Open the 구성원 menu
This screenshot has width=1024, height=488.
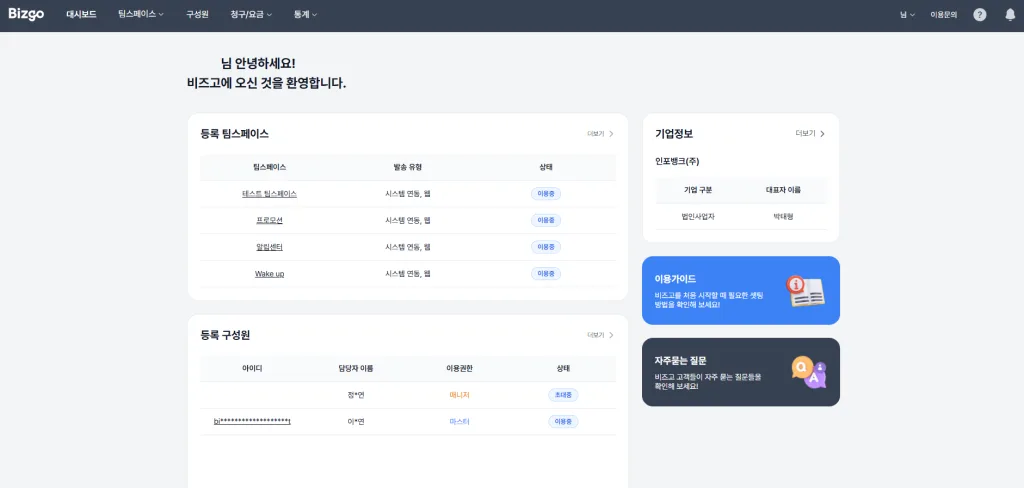197,14
